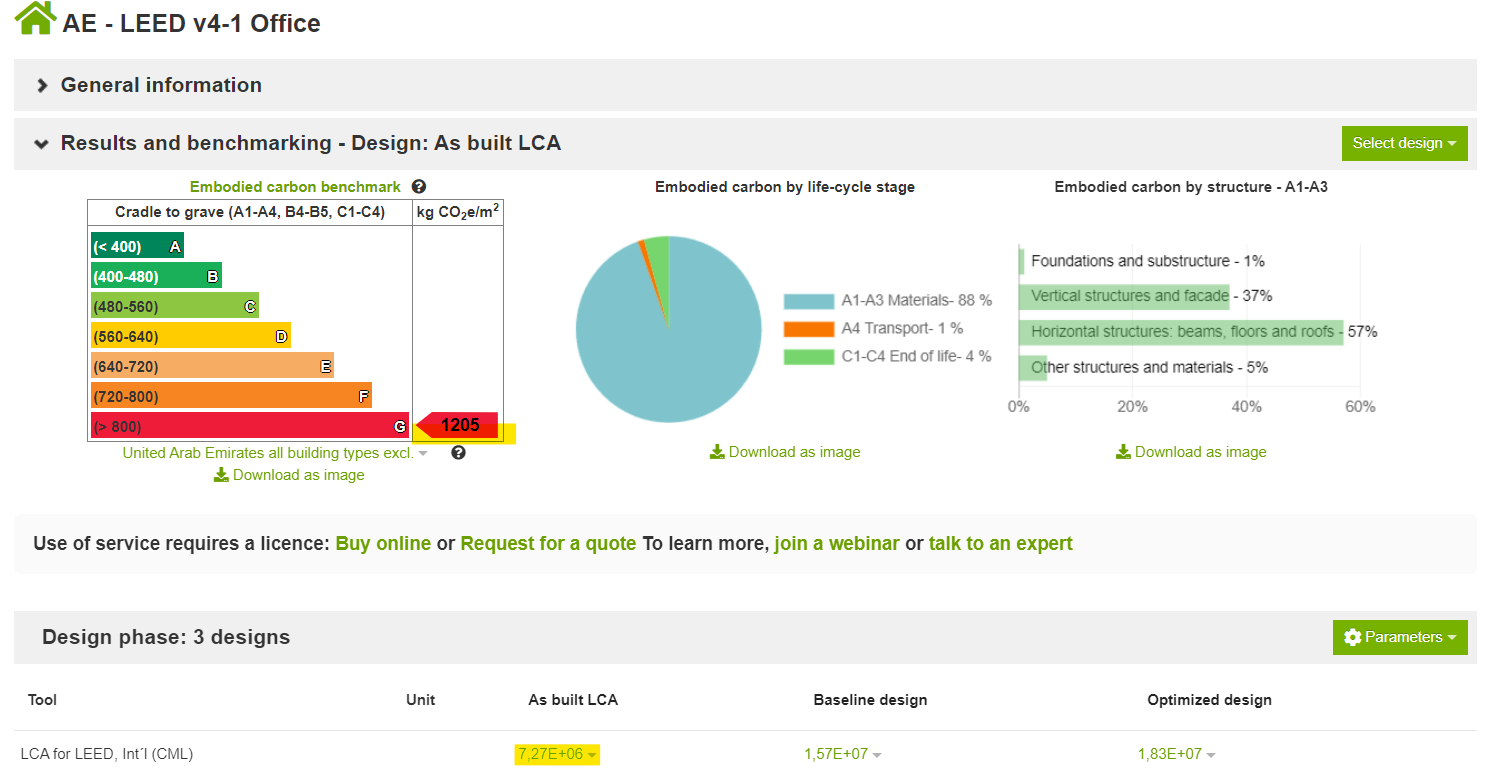Expand the General information section
Image resolution: width=1493 pixels, height=772 pixels.
pos(42,86)
